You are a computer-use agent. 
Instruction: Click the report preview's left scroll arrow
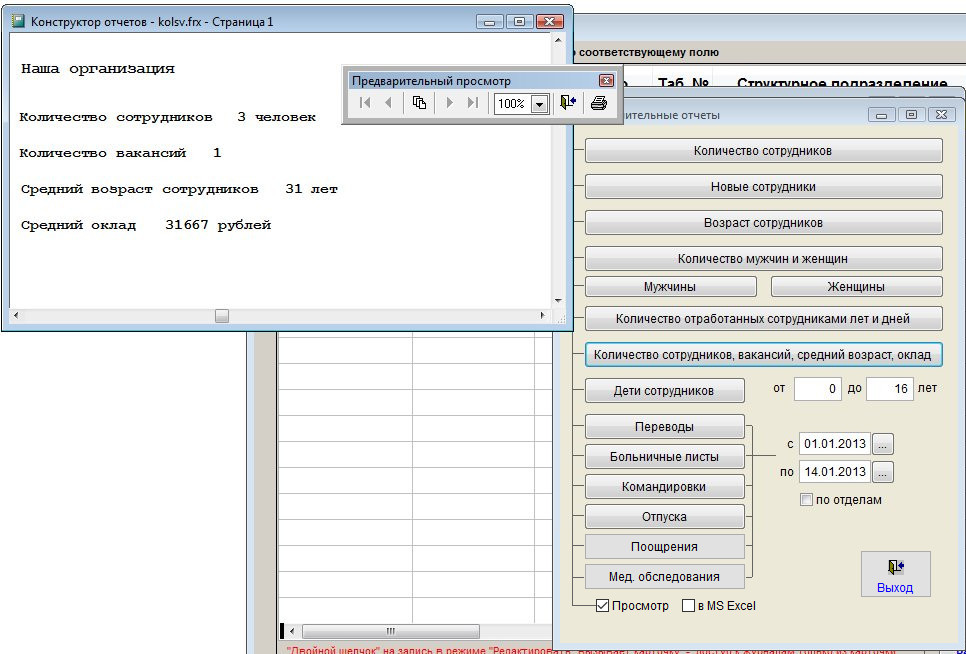point(16,316)
